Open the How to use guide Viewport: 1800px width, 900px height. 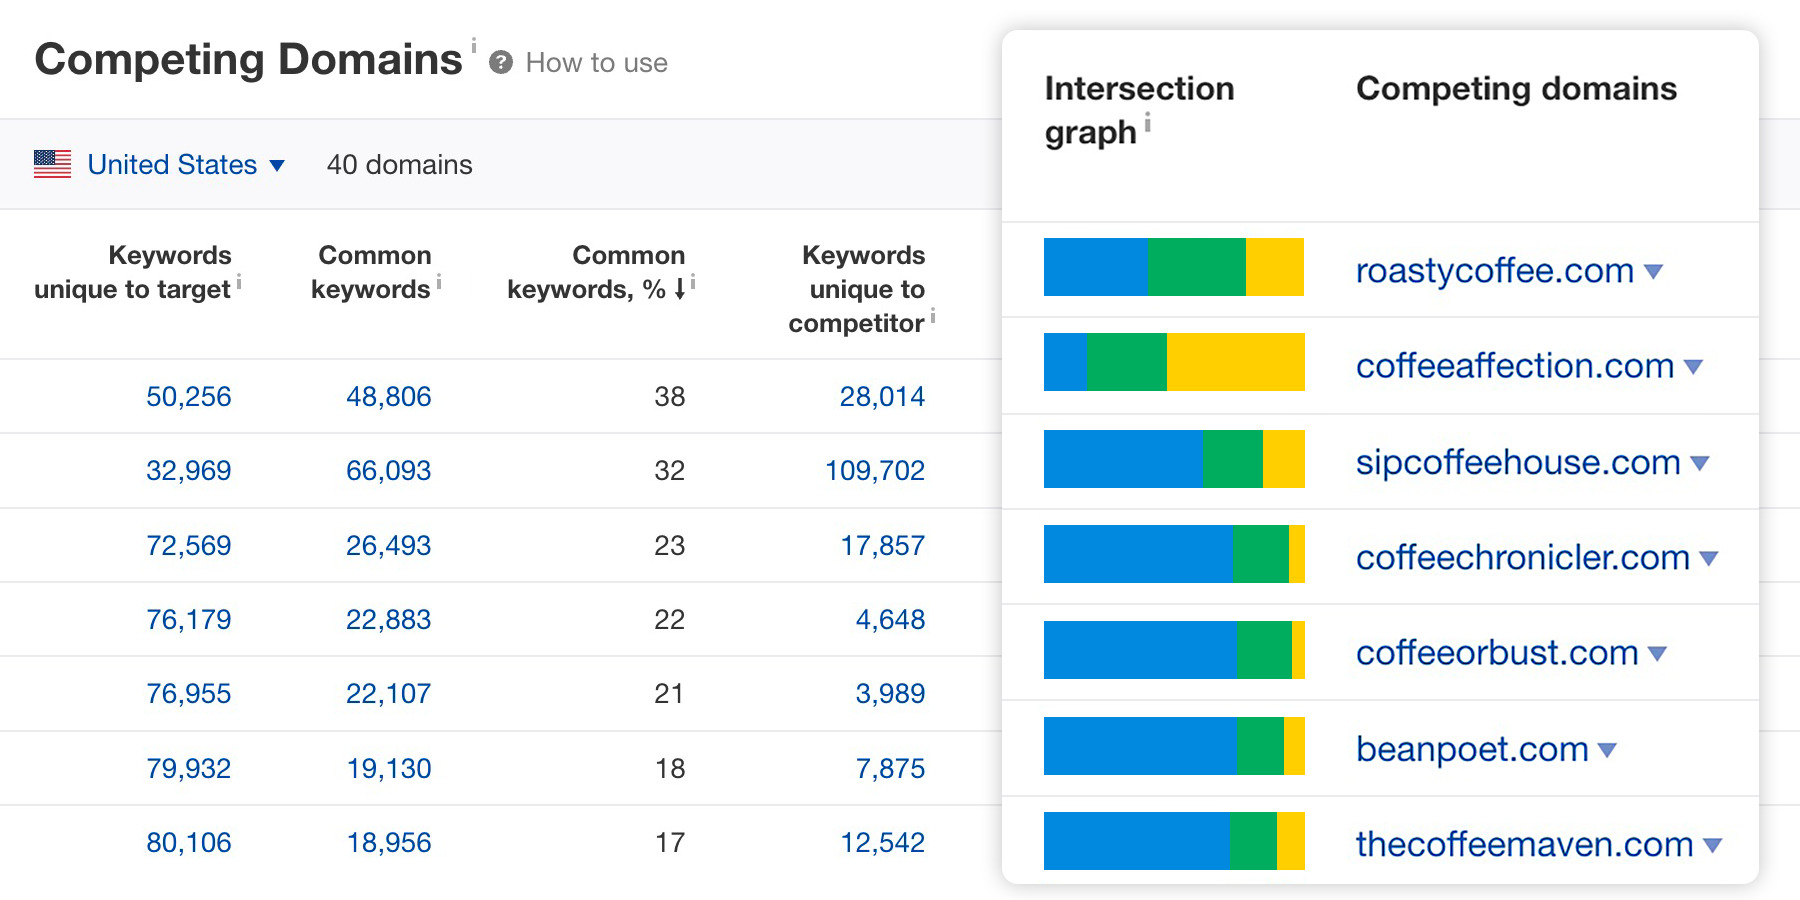[596, 62]
